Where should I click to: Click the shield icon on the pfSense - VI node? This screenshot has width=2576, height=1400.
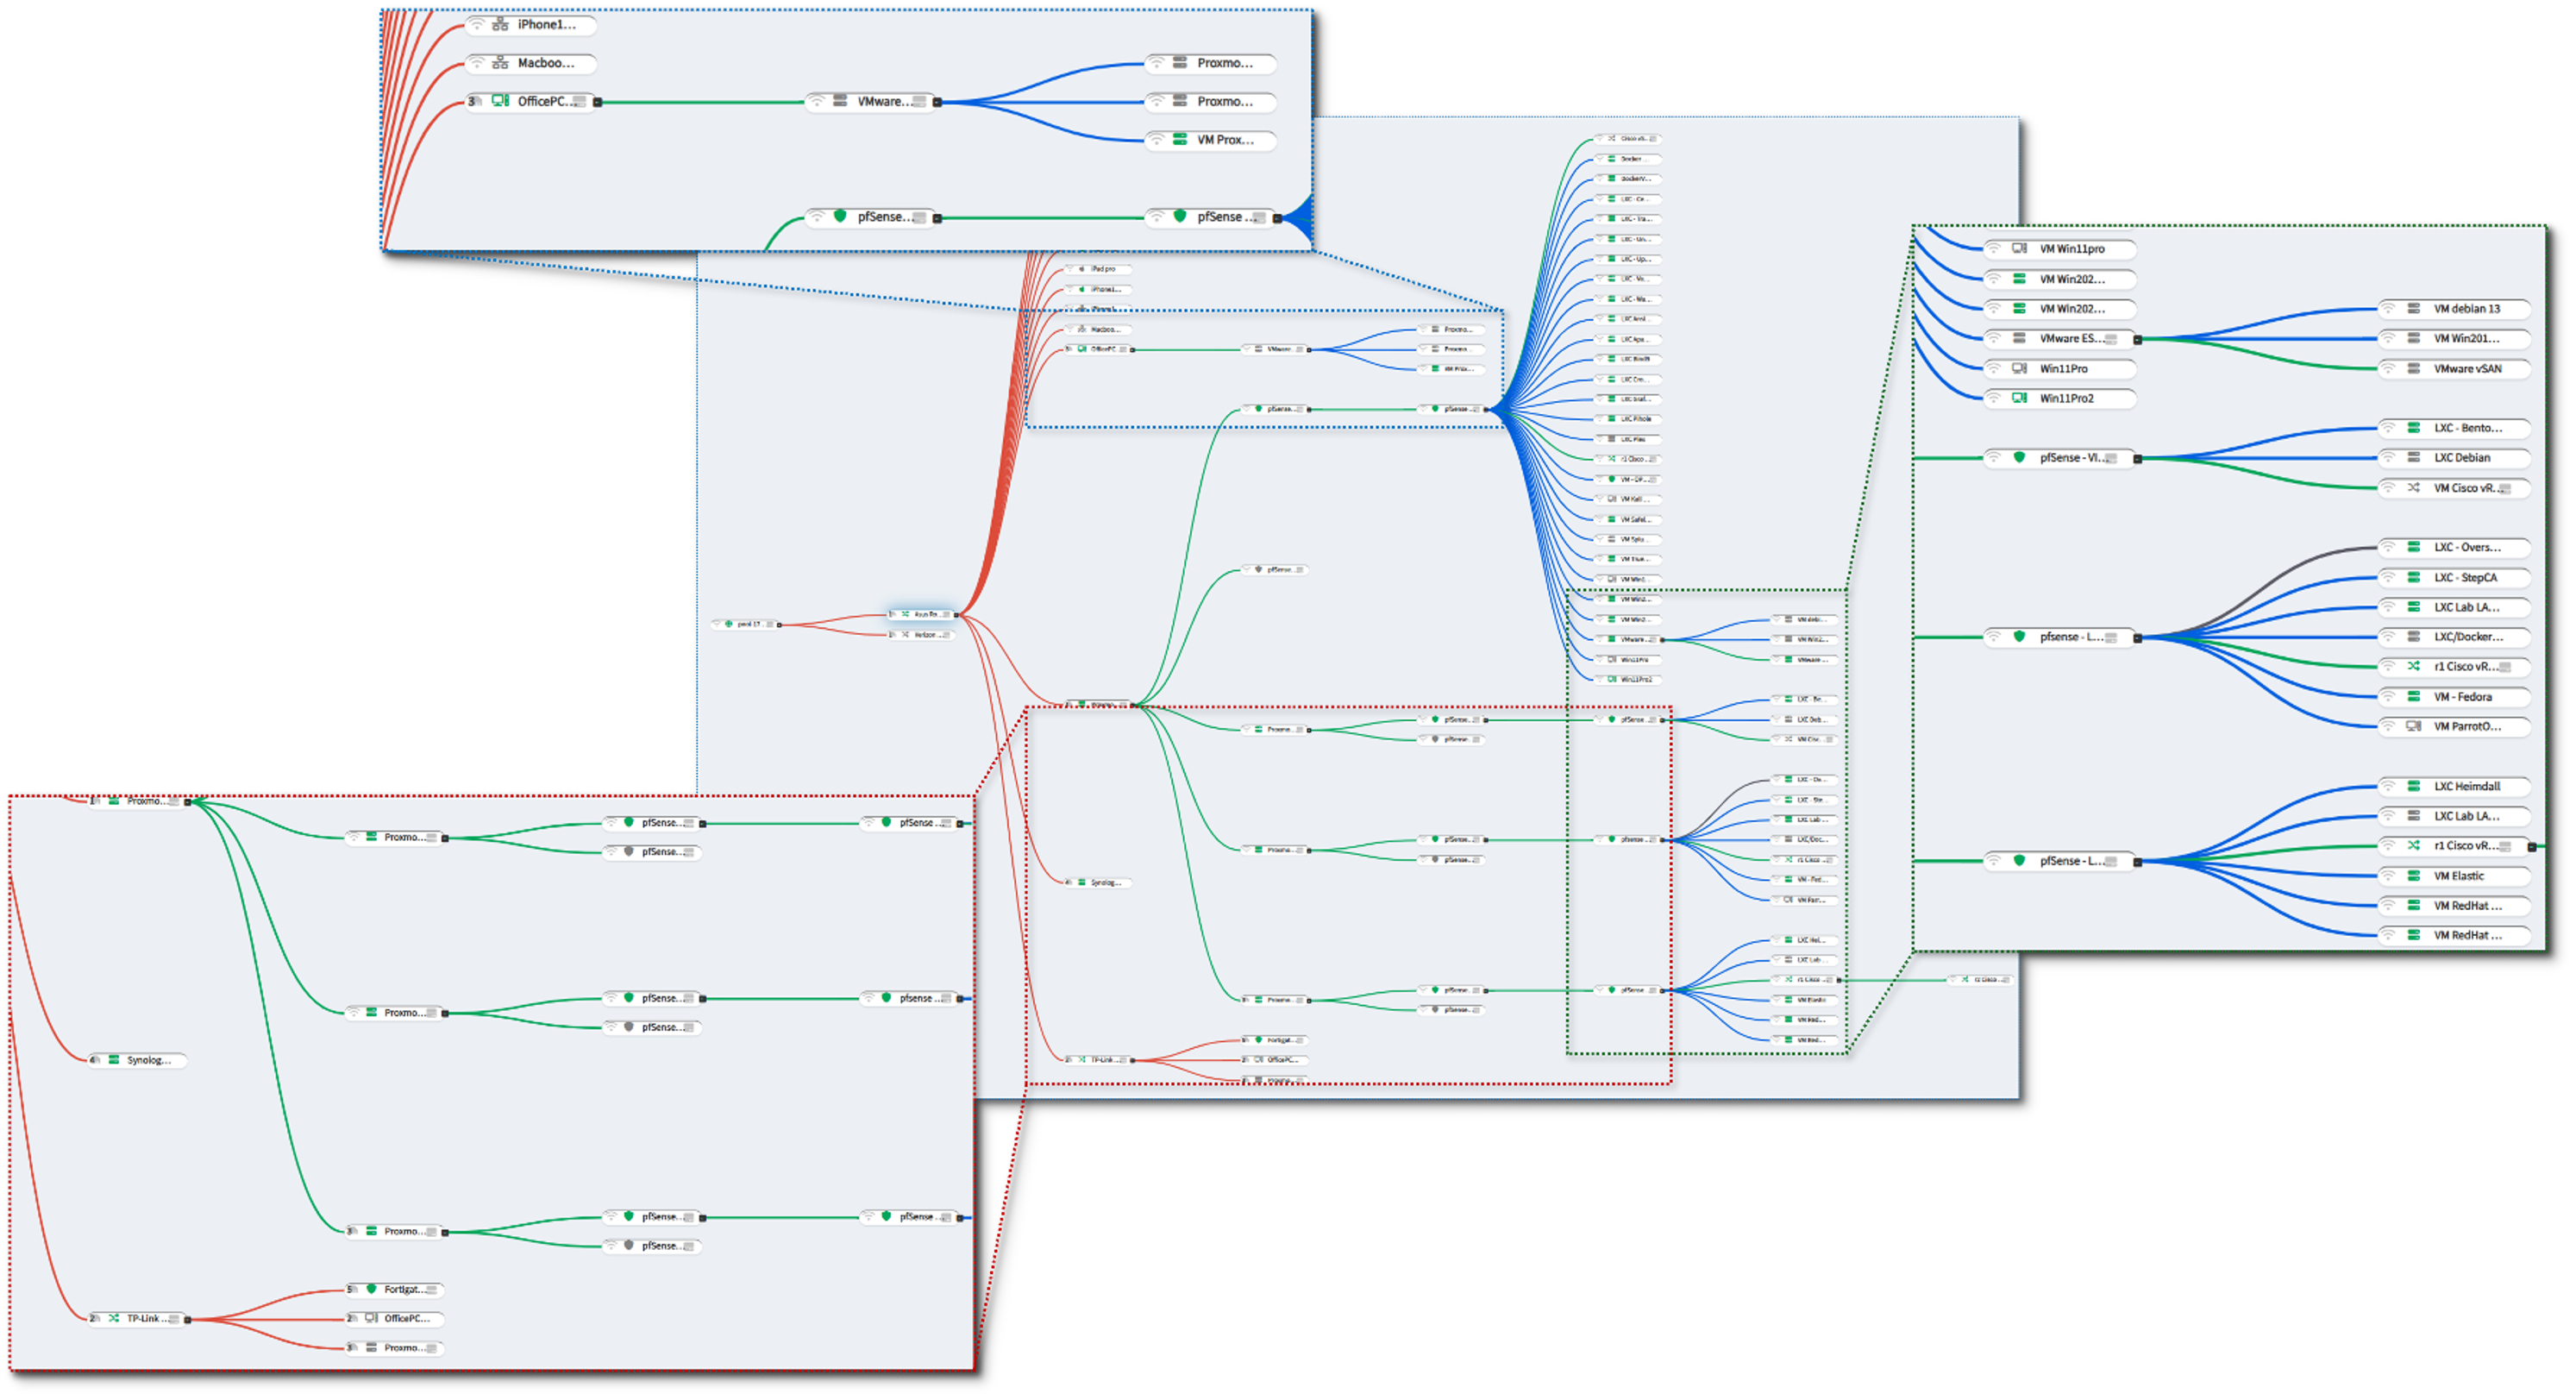(x=2021, y=459)
